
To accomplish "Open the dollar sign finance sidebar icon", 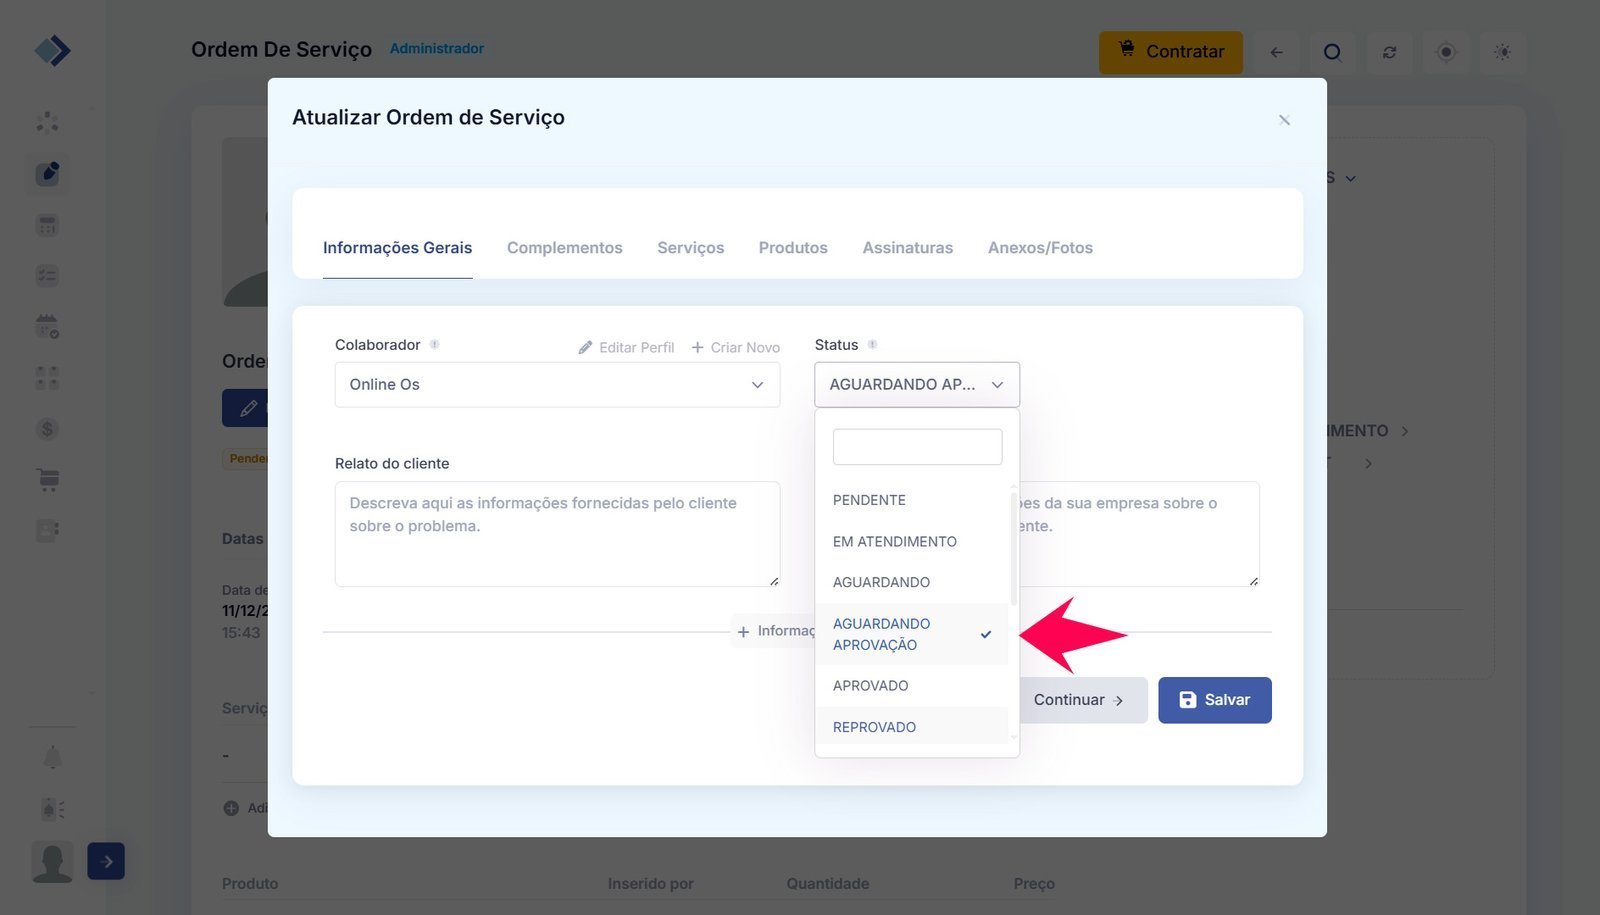I will pyautogui.click(x=47, y=429).
